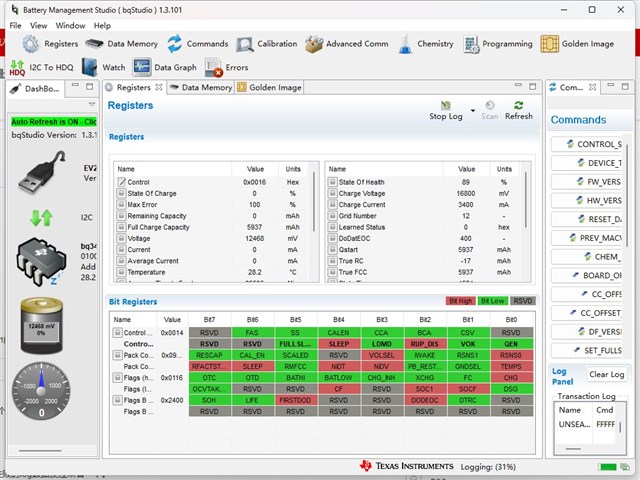Minimize the Registers view panel
640x480 pixels.
pyautogui.click(x=518, y=86)
